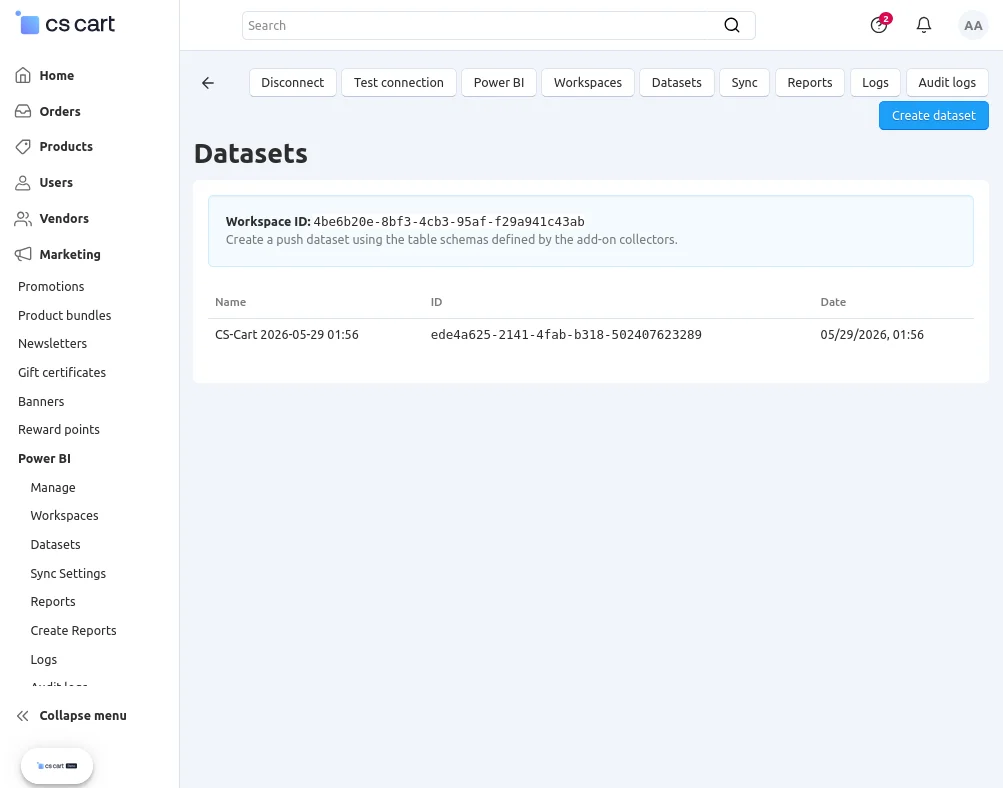Open Datasets under Power BI sidebar

[56, 544]
